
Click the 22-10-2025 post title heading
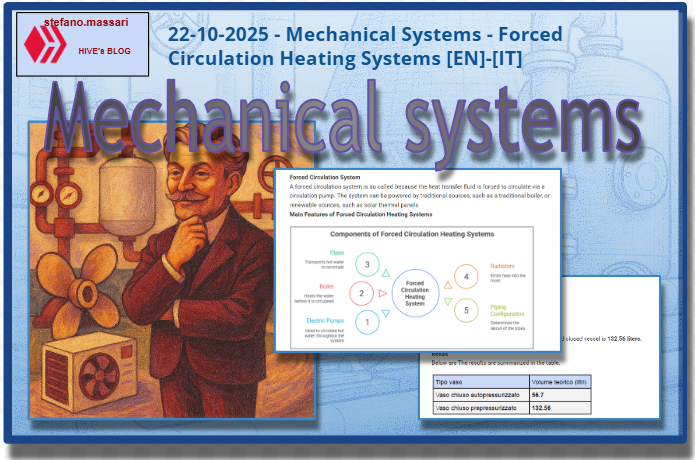tap(365, 47)
